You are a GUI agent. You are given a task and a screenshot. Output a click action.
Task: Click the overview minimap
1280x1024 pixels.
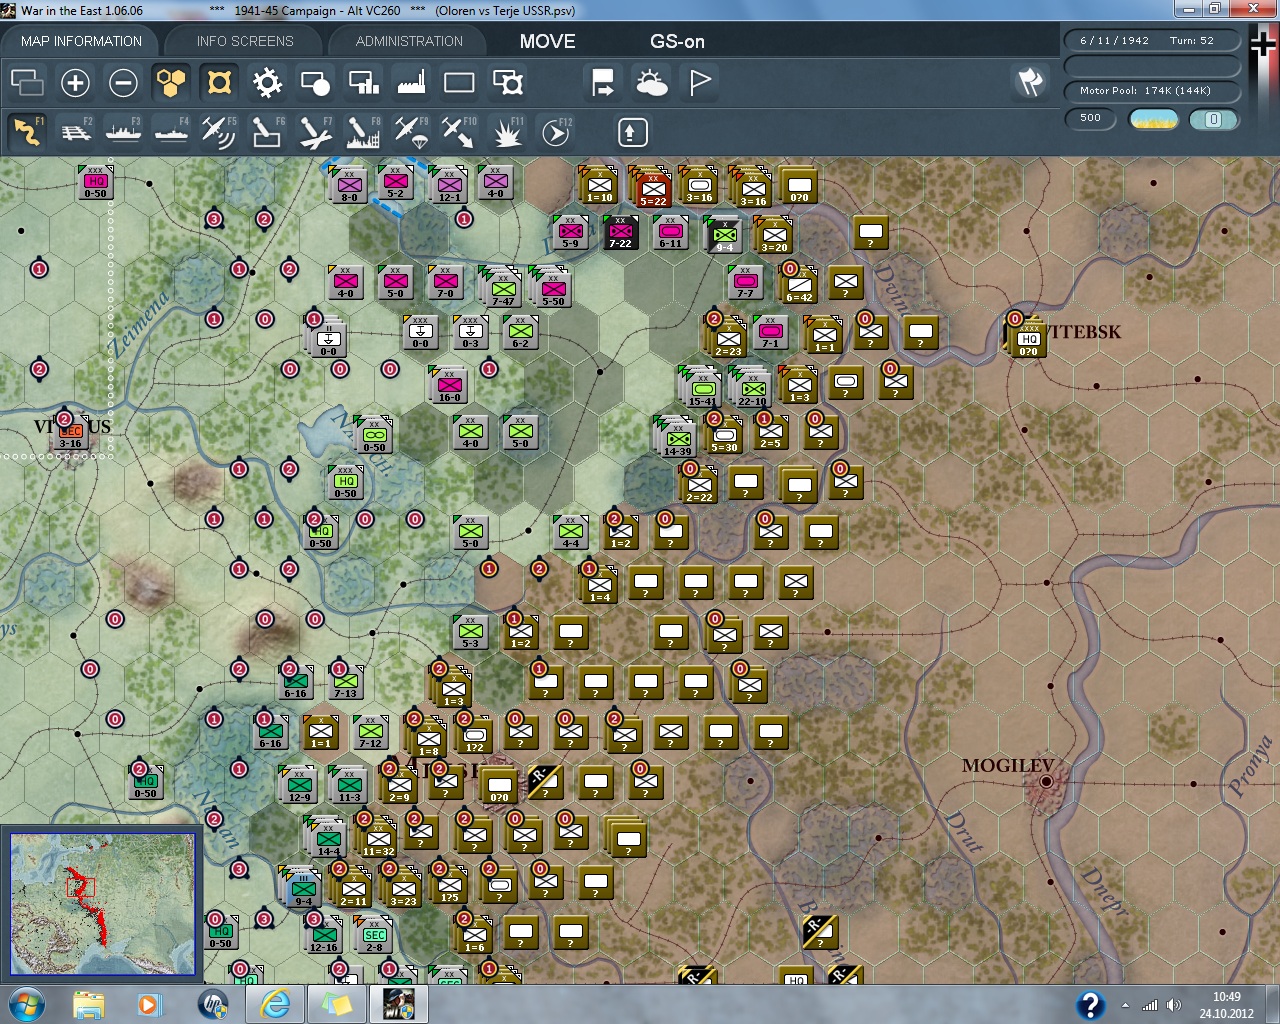pos(102,904)
